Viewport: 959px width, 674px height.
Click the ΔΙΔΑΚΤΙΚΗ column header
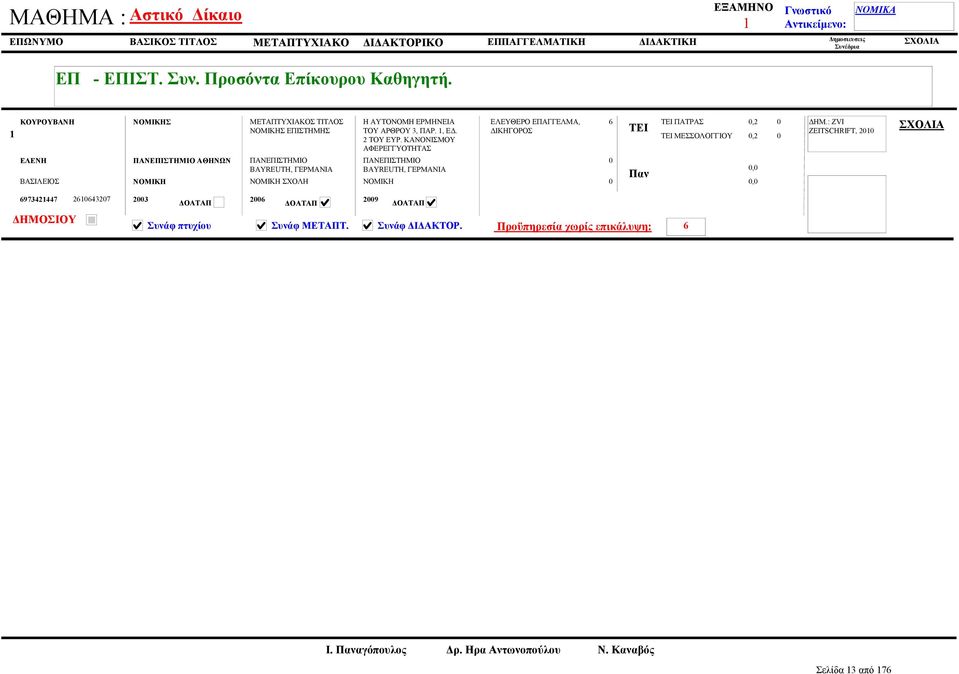(668, 42)
